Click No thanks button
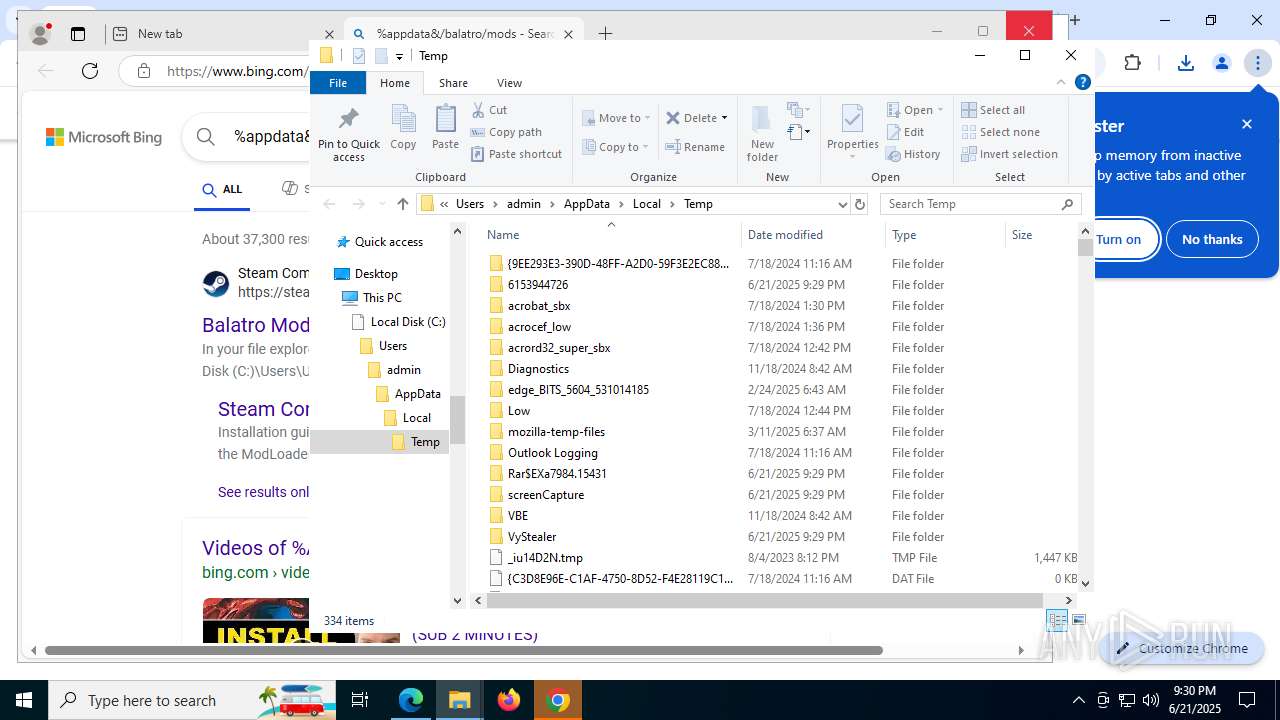Screen dimensions: 1280x720 [1212, 239]
